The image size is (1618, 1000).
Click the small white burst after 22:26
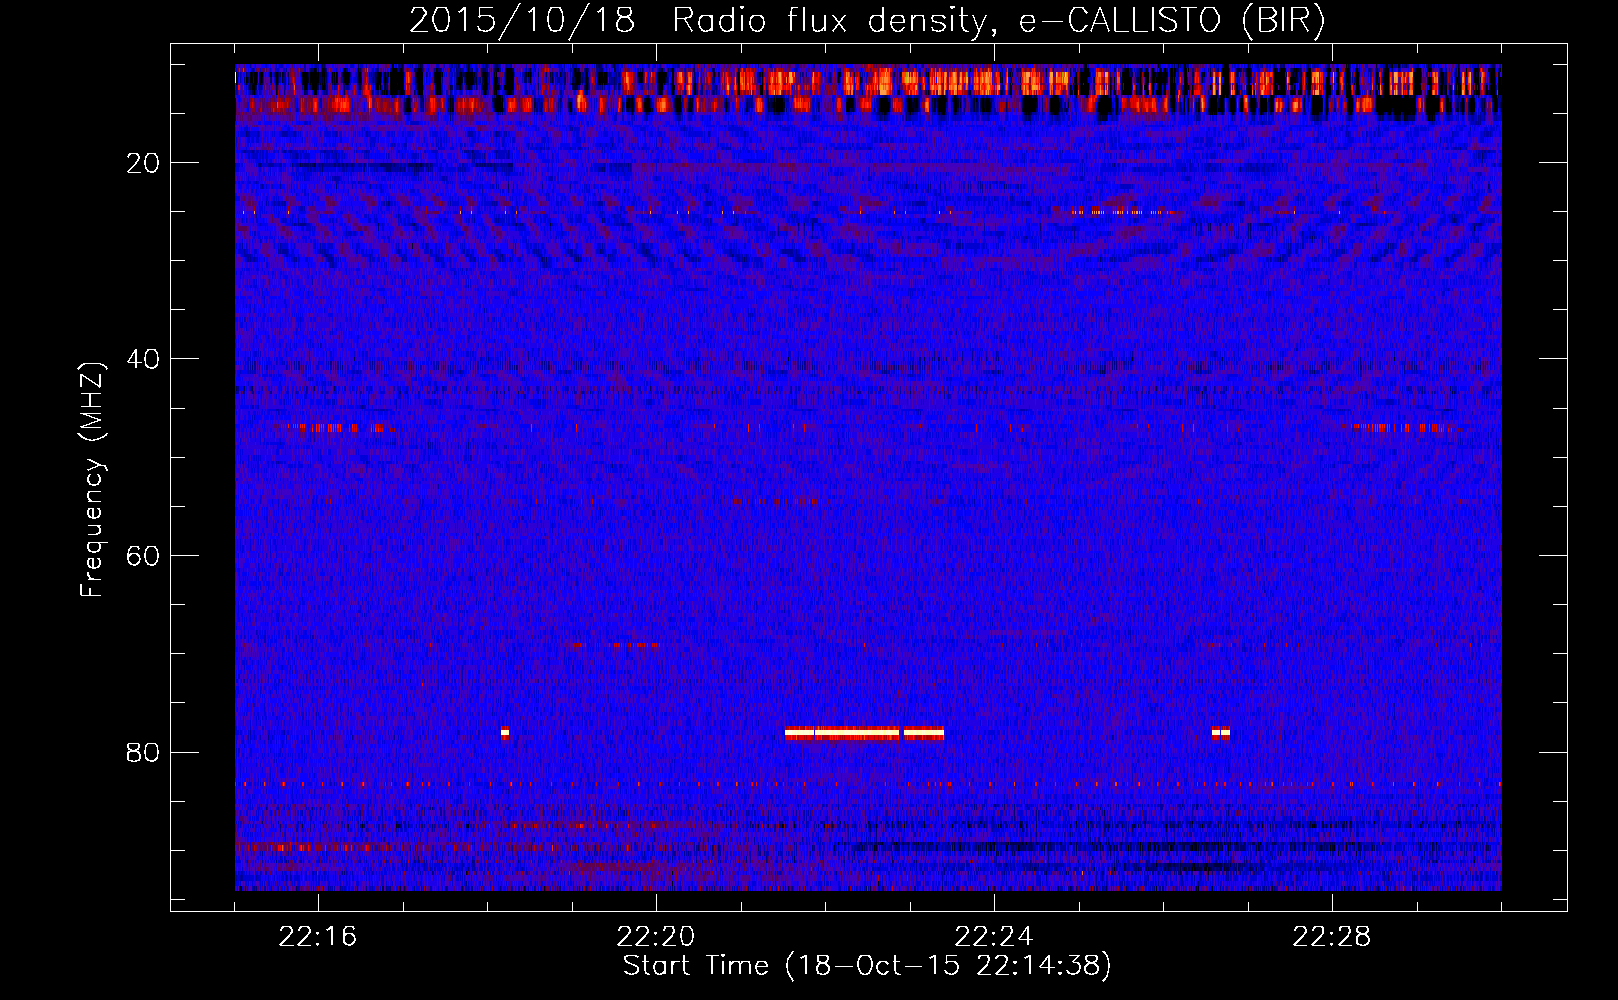pos(1221,733)
